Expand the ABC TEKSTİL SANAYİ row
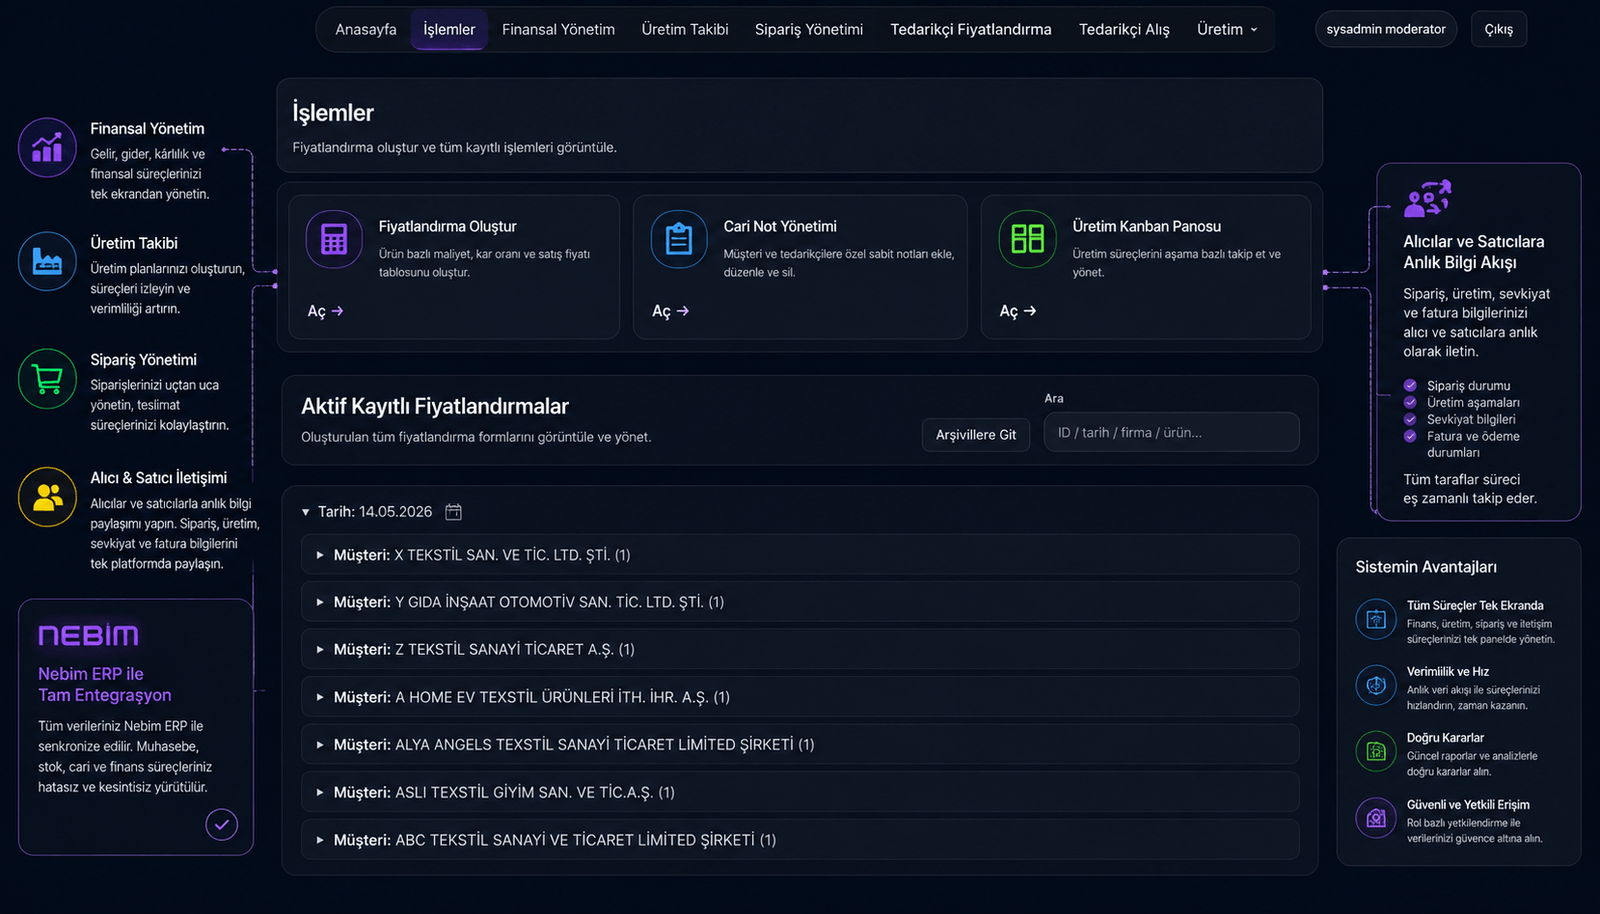Image resolution: width=1600 pixels, height=914 pixels. [800, 840]
